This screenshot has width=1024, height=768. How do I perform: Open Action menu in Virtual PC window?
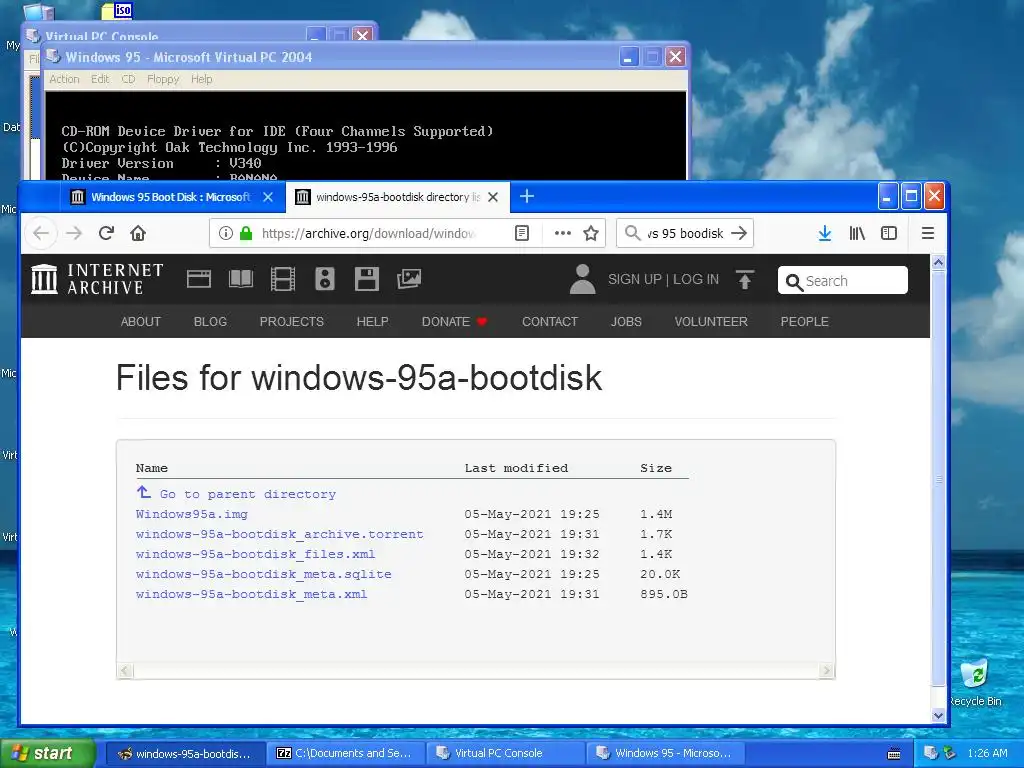(64, 79)
